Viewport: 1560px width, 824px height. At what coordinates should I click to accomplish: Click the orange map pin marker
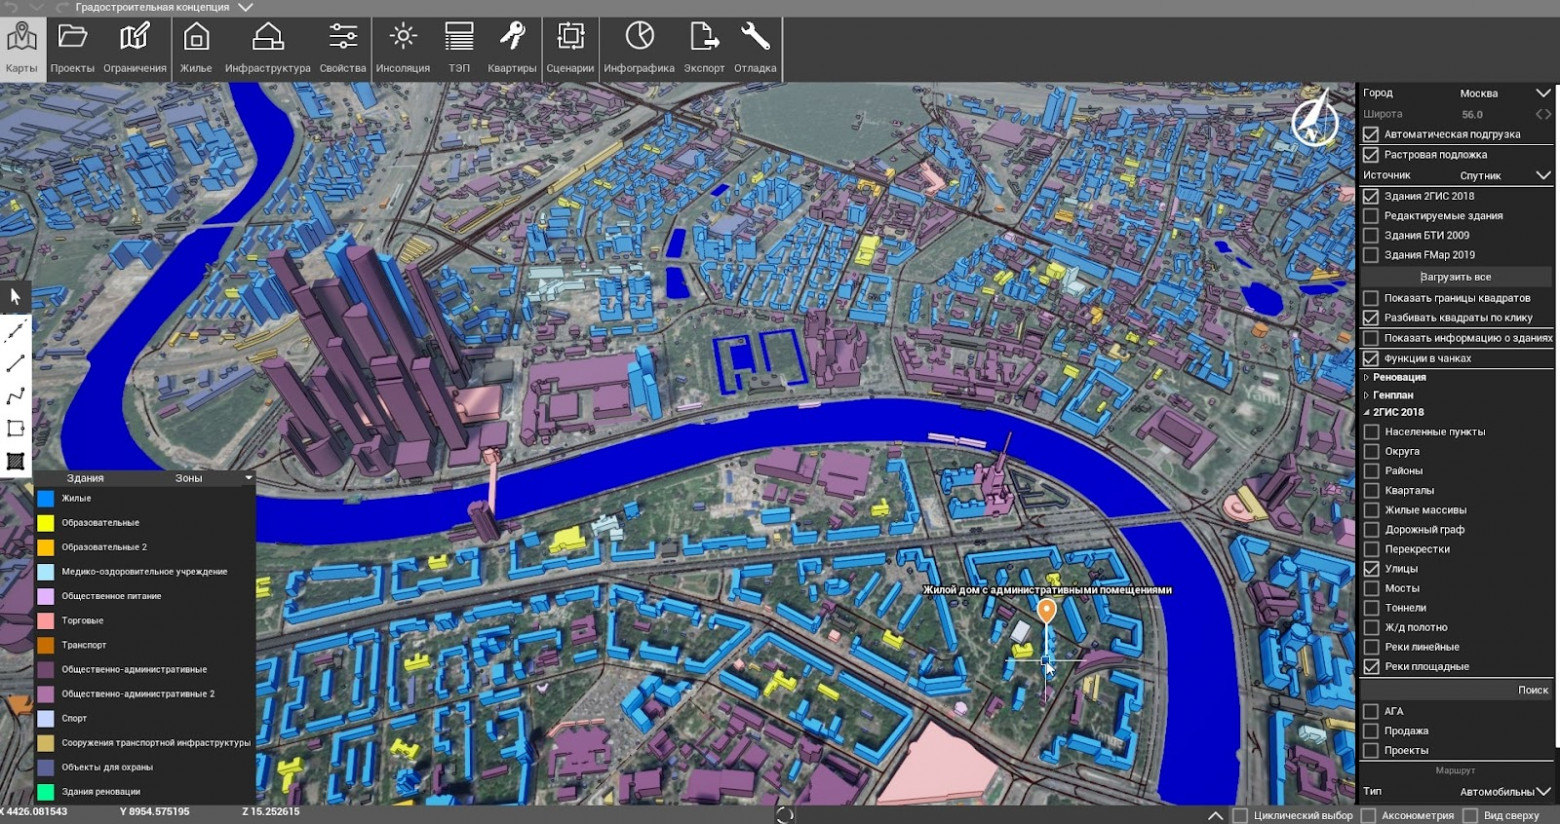pos(1047,610)
